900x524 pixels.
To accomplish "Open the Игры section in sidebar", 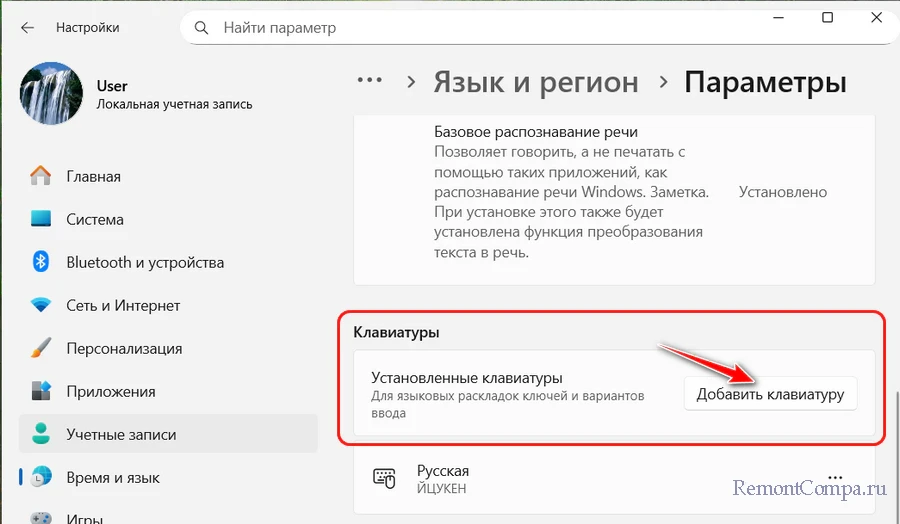I will [x=85, y=518].
